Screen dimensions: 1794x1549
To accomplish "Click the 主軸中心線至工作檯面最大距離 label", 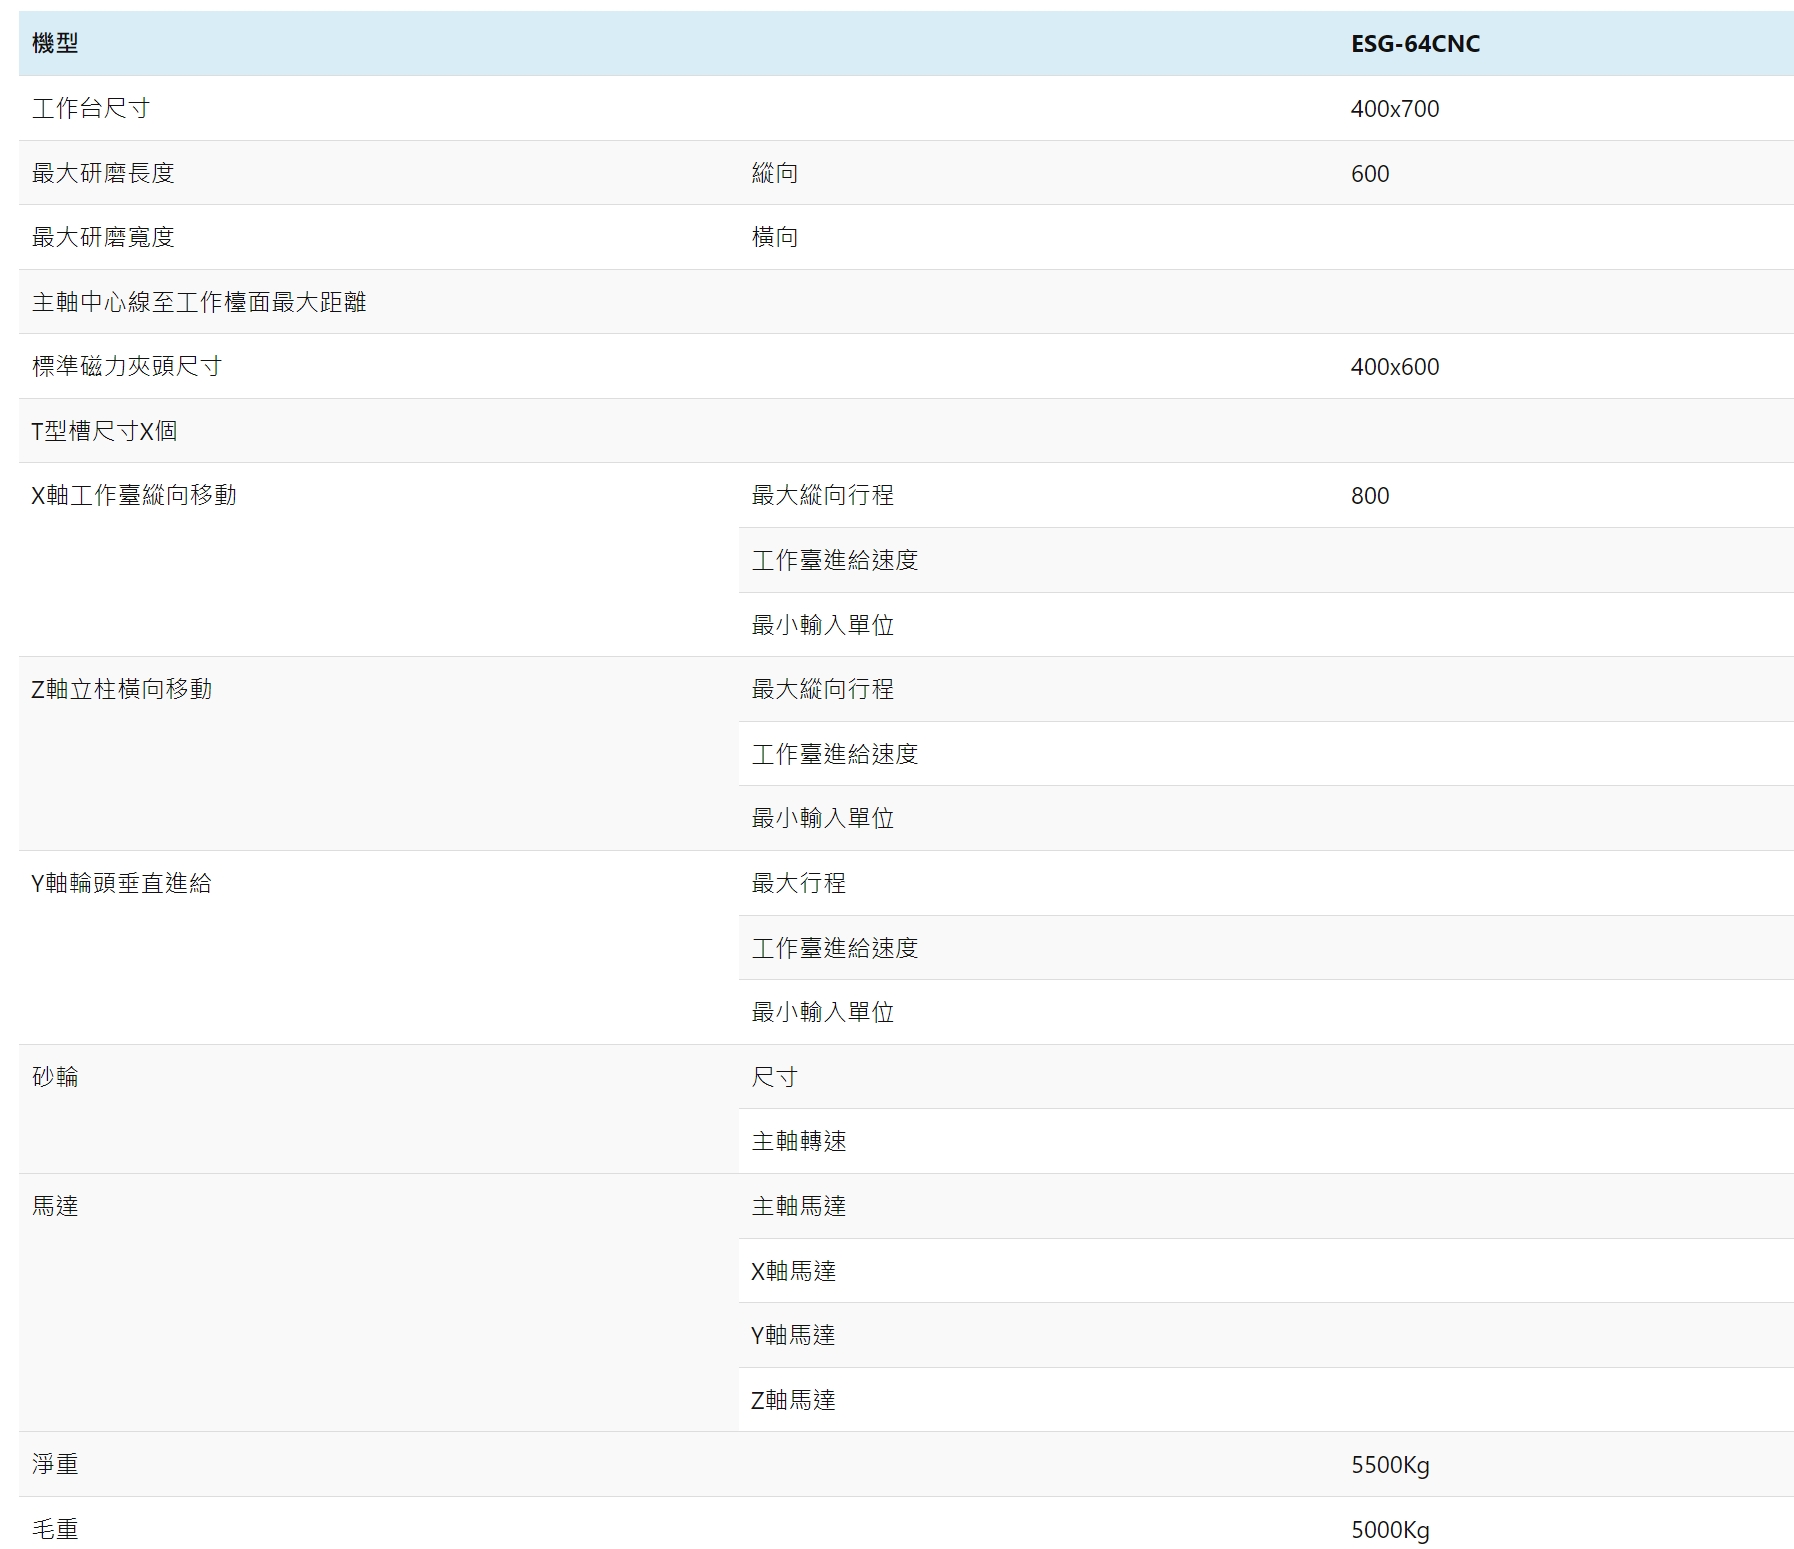I will click(x=199, y=302).
